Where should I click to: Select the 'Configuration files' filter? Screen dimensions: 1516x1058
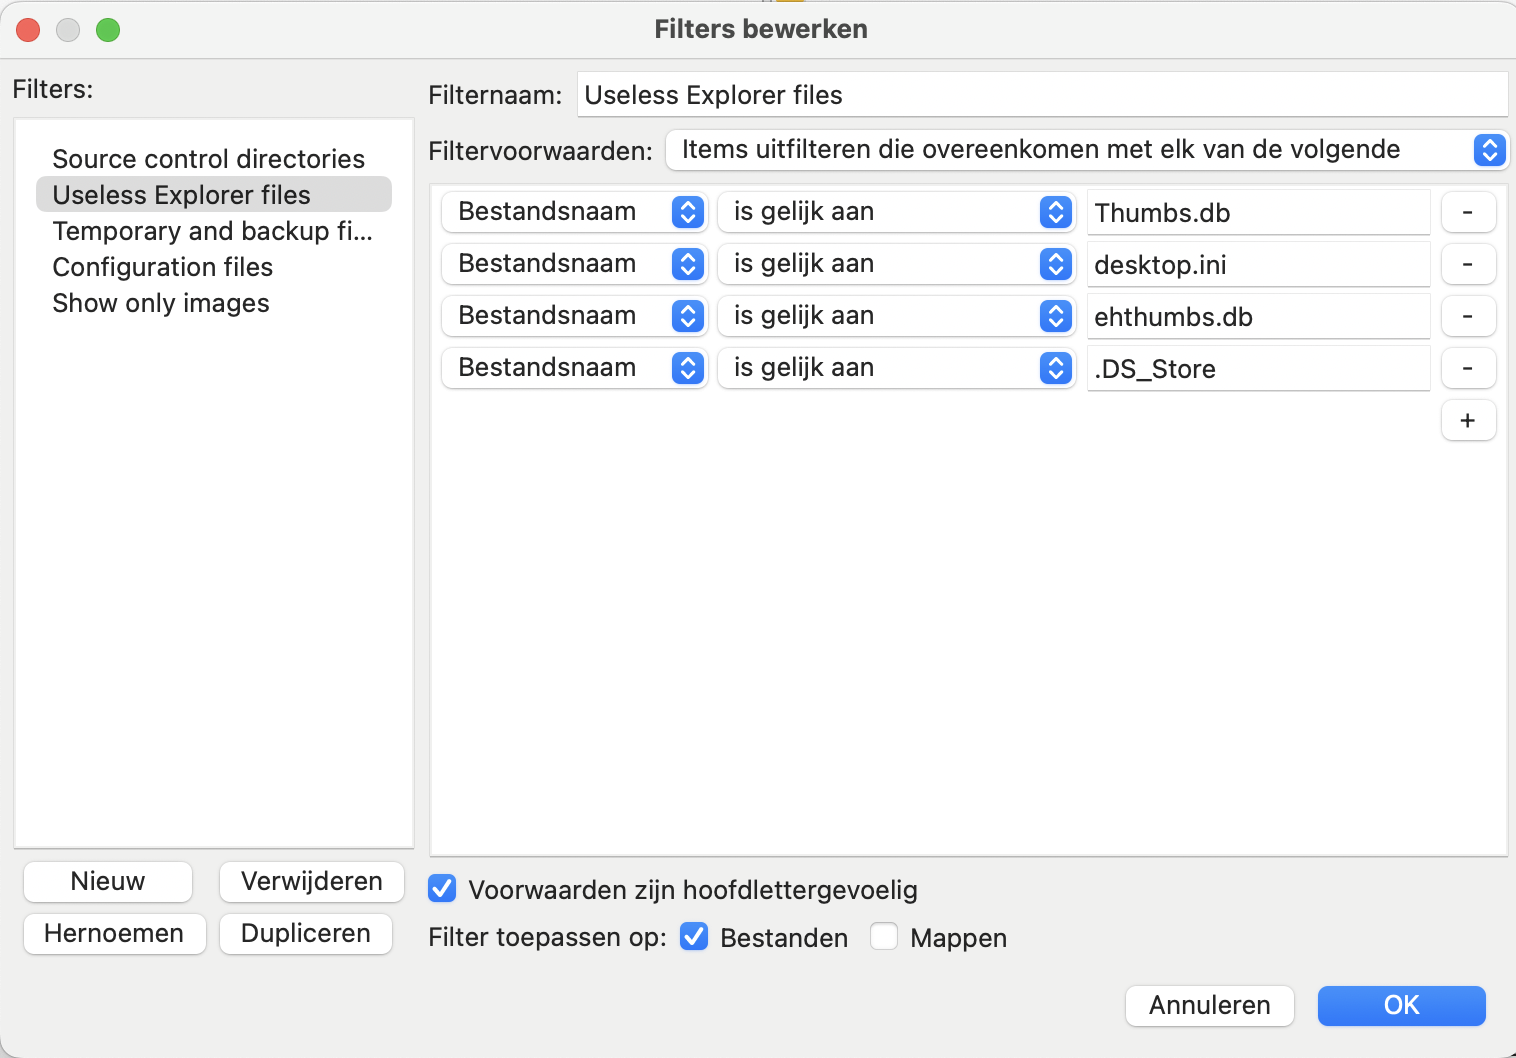tap(163, 267)
